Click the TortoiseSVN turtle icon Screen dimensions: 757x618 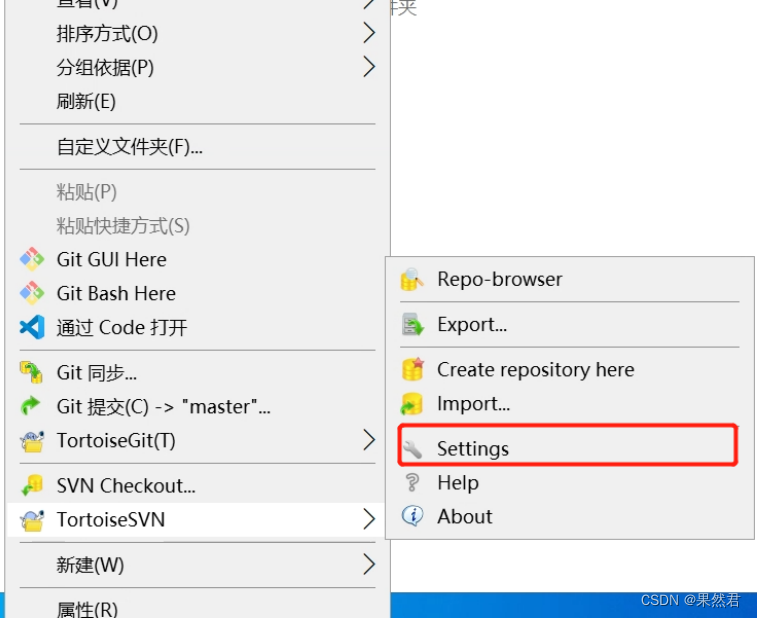32,520
